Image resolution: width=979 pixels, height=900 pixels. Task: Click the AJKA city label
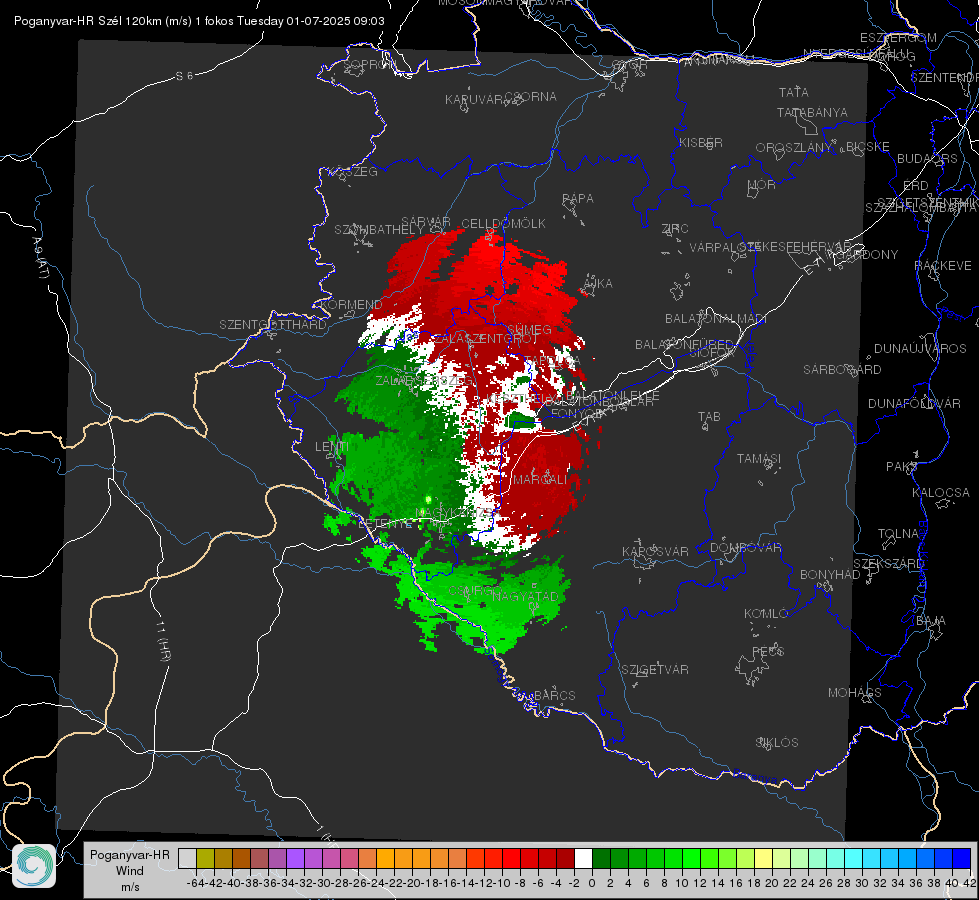[x=598, y=284]
